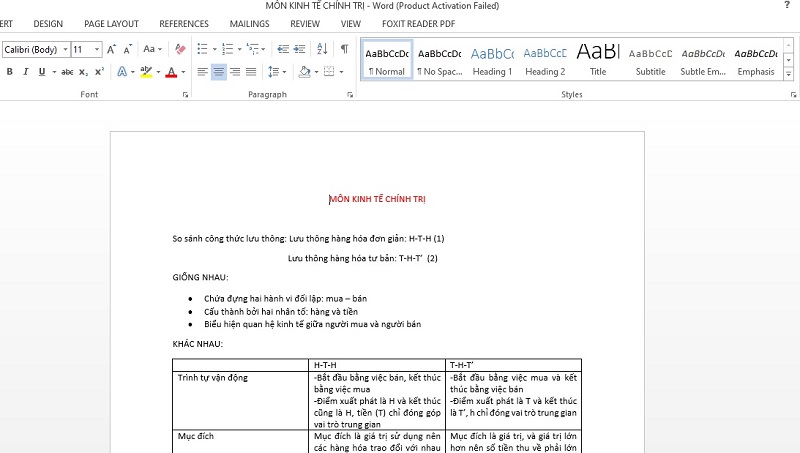
Task: Apply red font color
Action: pyautogui.click(x=171, y=72)
